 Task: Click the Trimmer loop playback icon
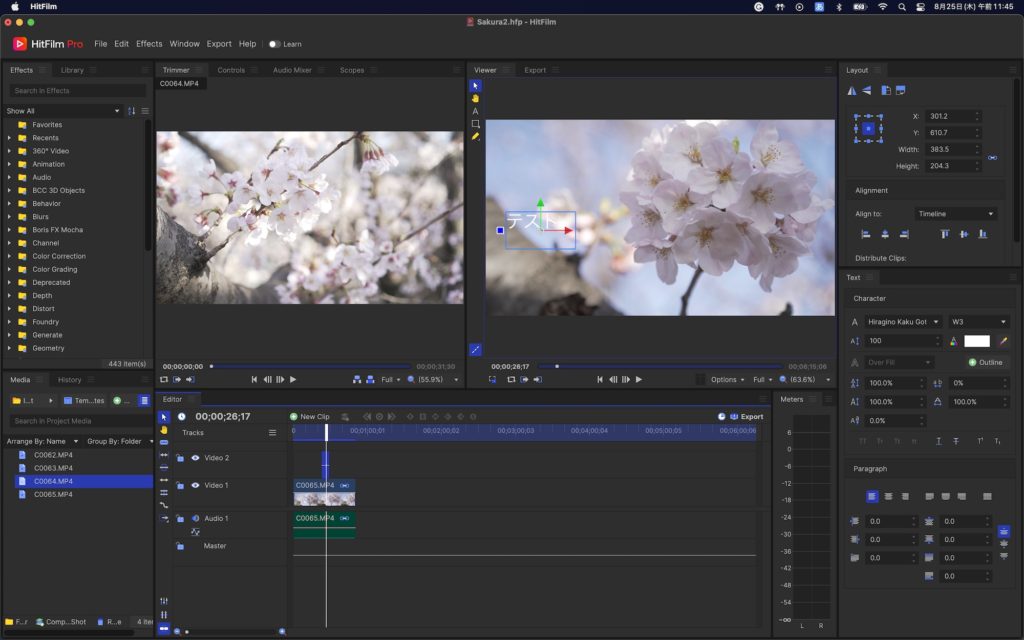163,380
